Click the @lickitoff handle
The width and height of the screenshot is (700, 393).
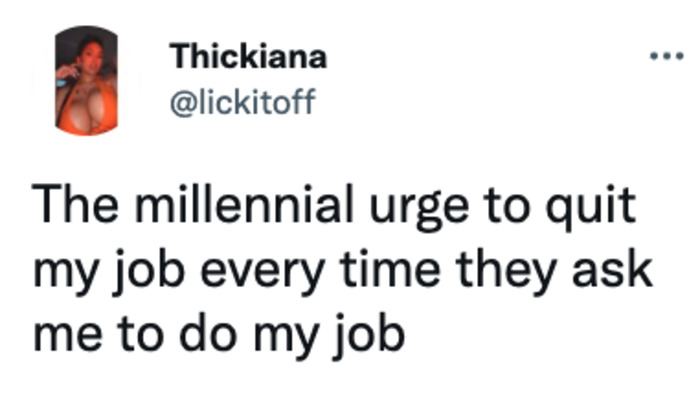click(243, 103)
